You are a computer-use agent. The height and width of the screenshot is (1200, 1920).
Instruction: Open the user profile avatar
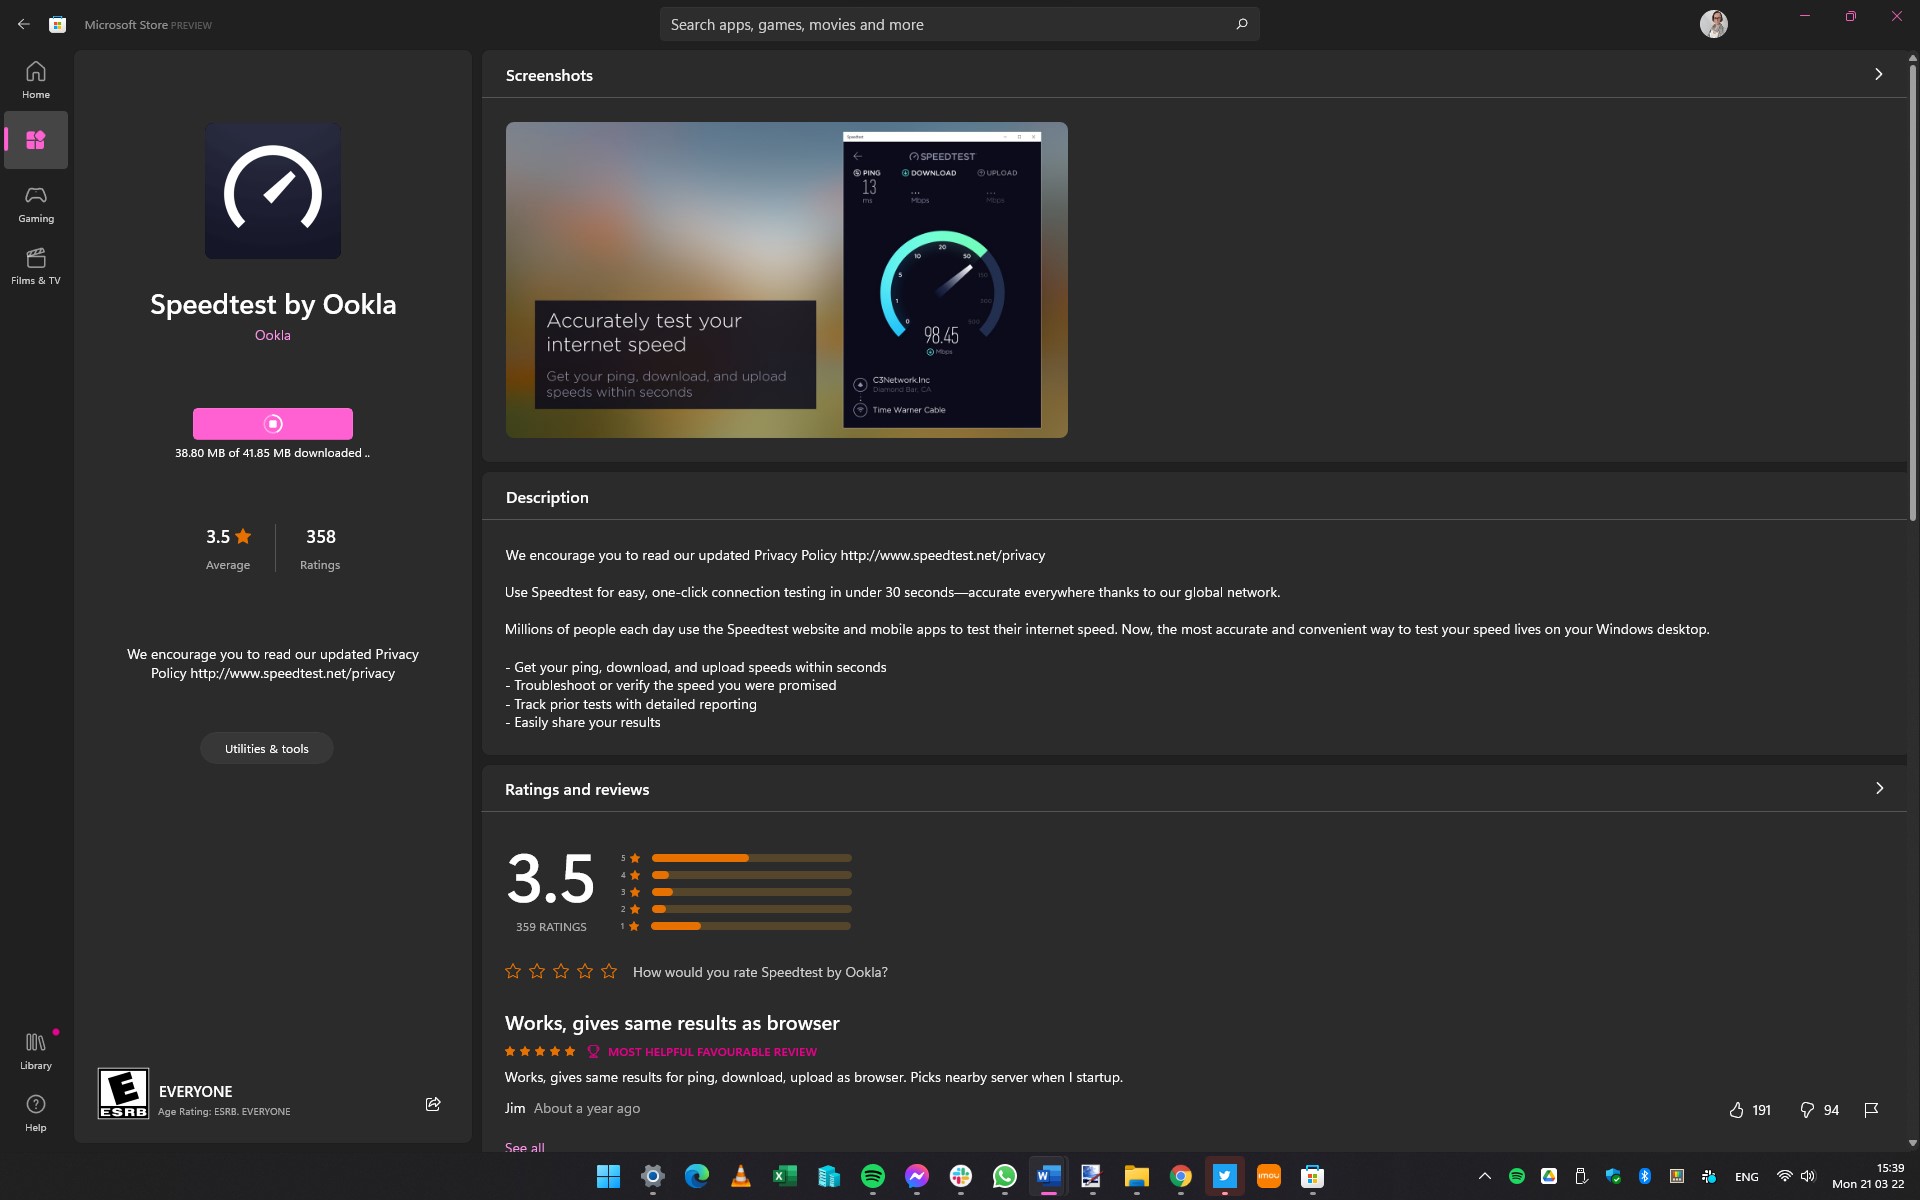click(1714, 24)
